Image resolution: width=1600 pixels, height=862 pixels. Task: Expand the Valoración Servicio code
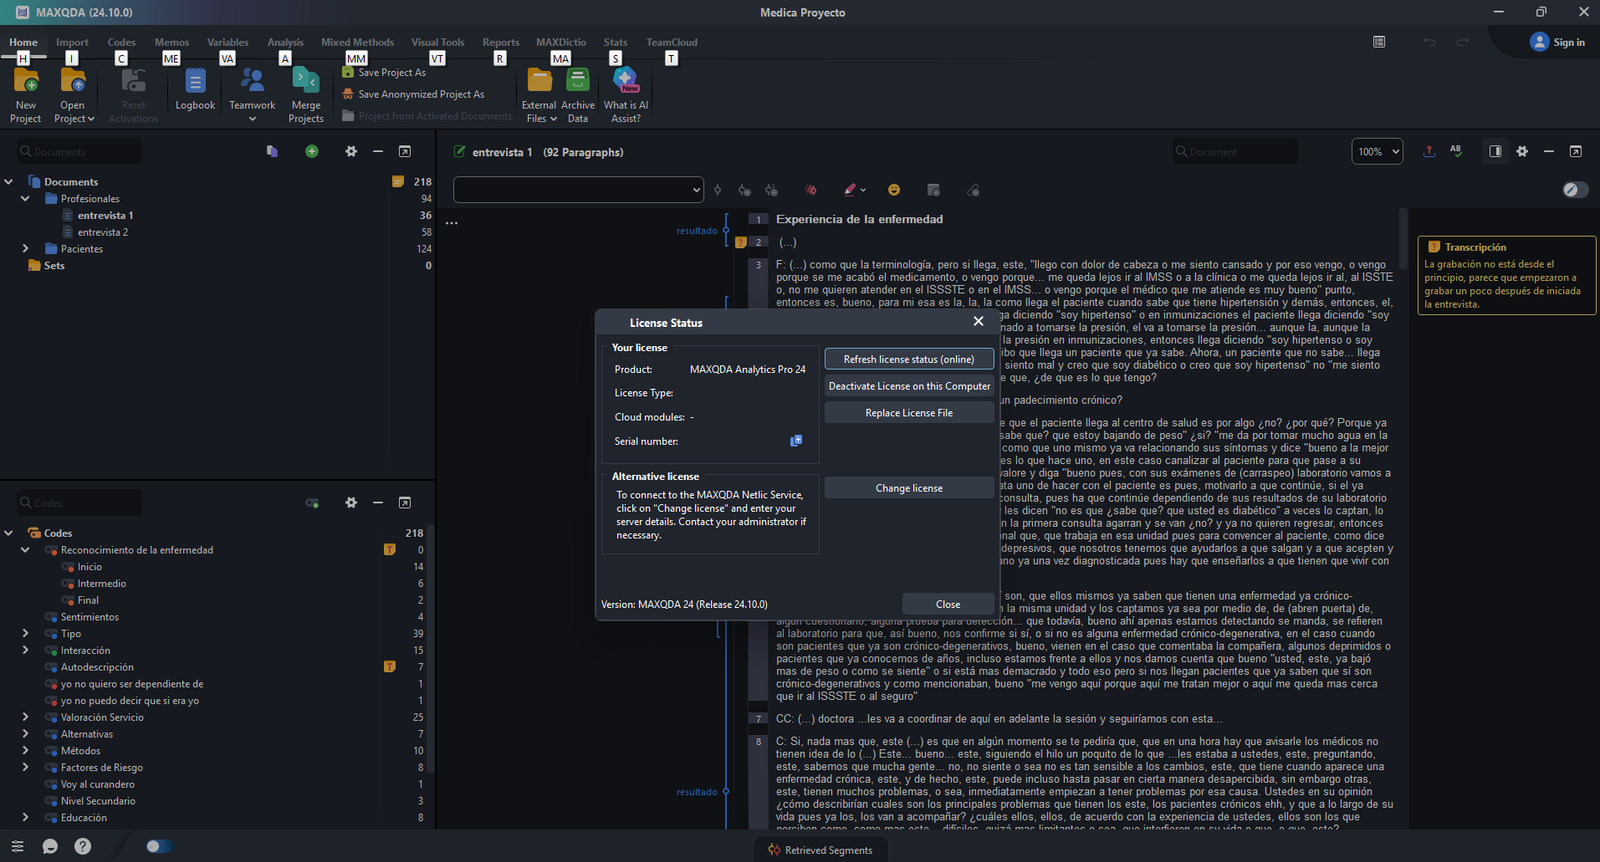tap(25, 717)
